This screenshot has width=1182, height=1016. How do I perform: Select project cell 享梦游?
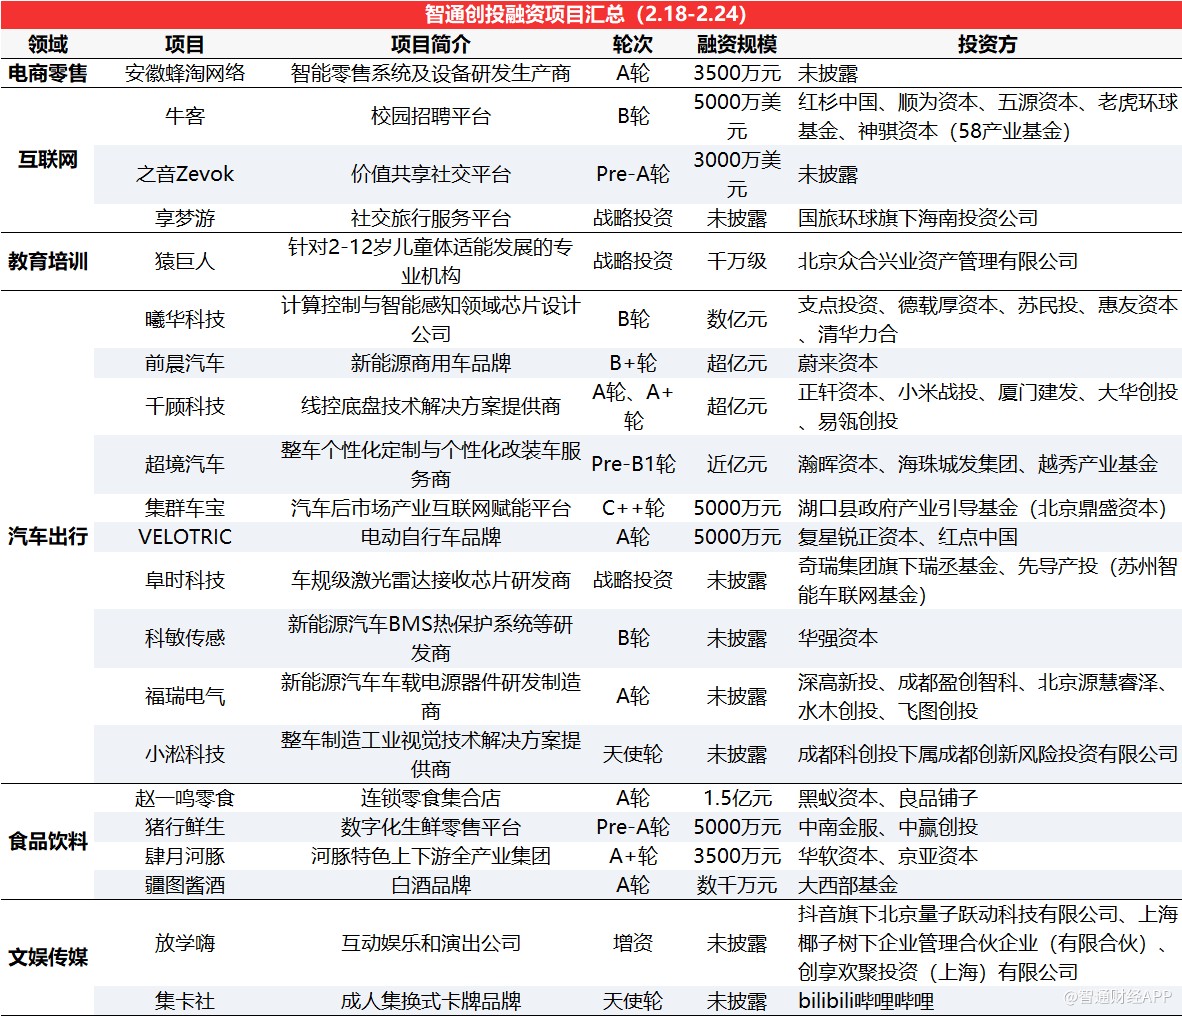click(185, 218)
